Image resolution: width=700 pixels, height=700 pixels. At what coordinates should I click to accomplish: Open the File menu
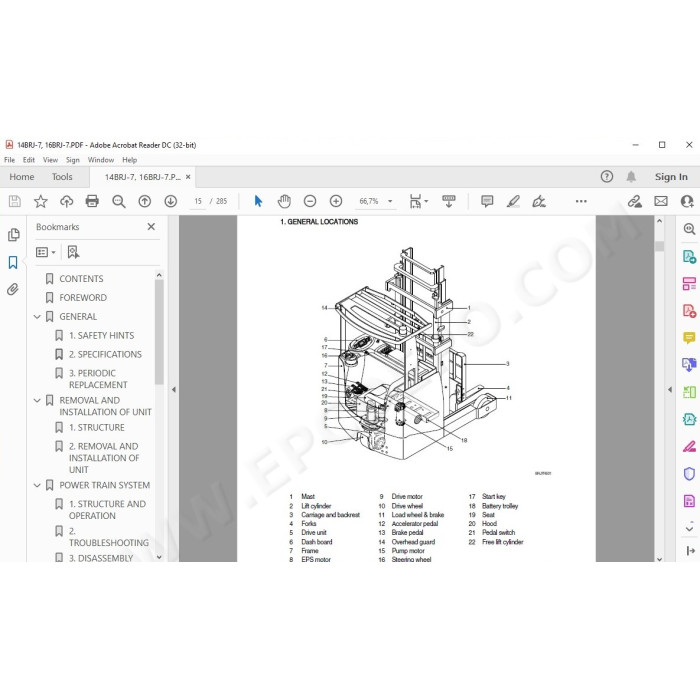point(9,160)
